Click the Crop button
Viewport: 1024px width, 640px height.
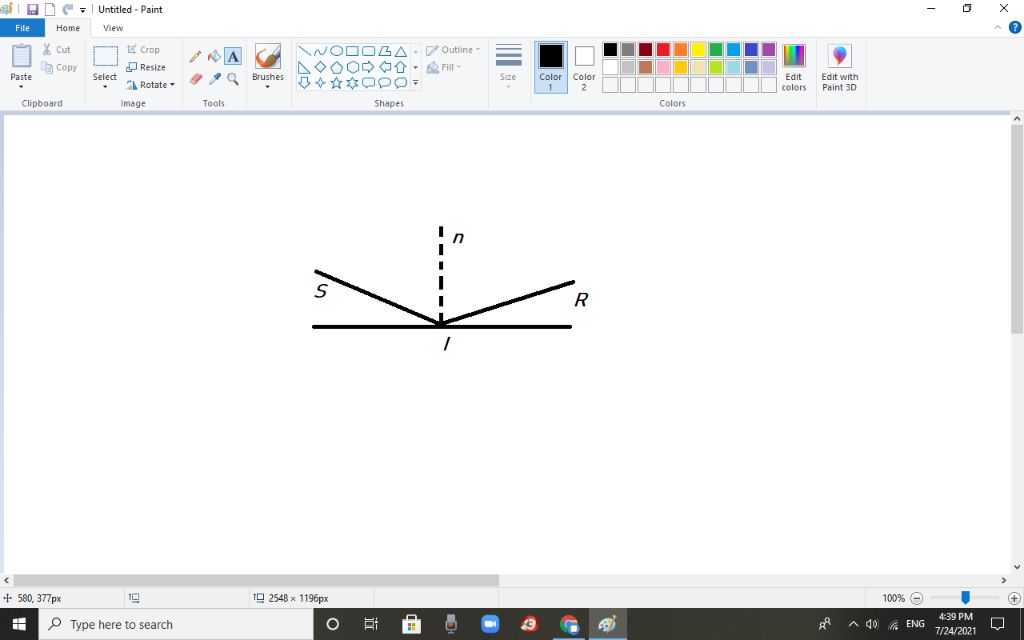(x=143, y=50)
